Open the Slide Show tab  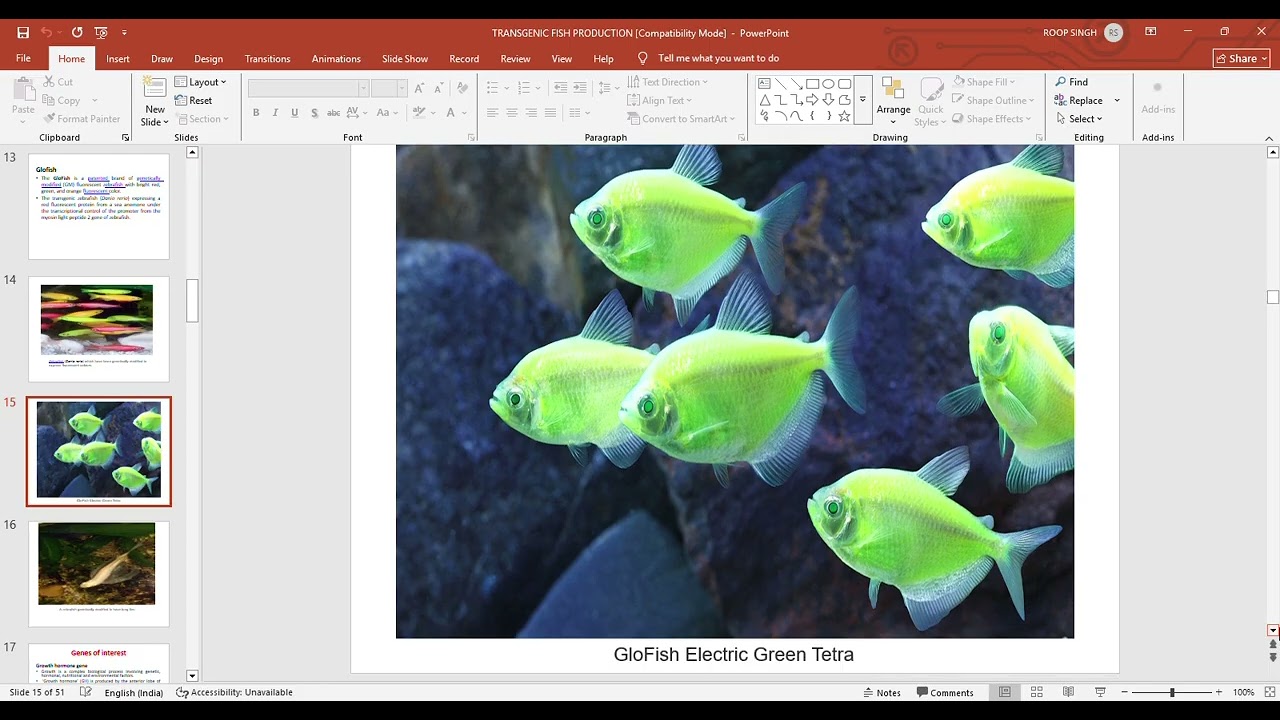click(405, 58)
